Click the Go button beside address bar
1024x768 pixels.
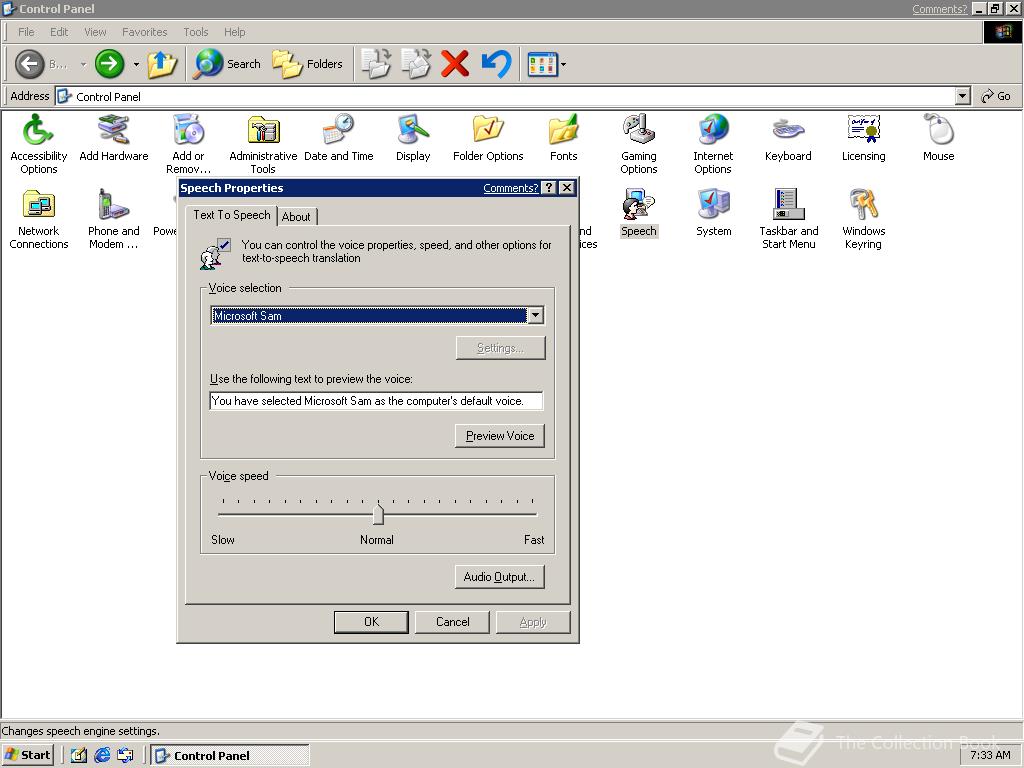pos(996,96)
